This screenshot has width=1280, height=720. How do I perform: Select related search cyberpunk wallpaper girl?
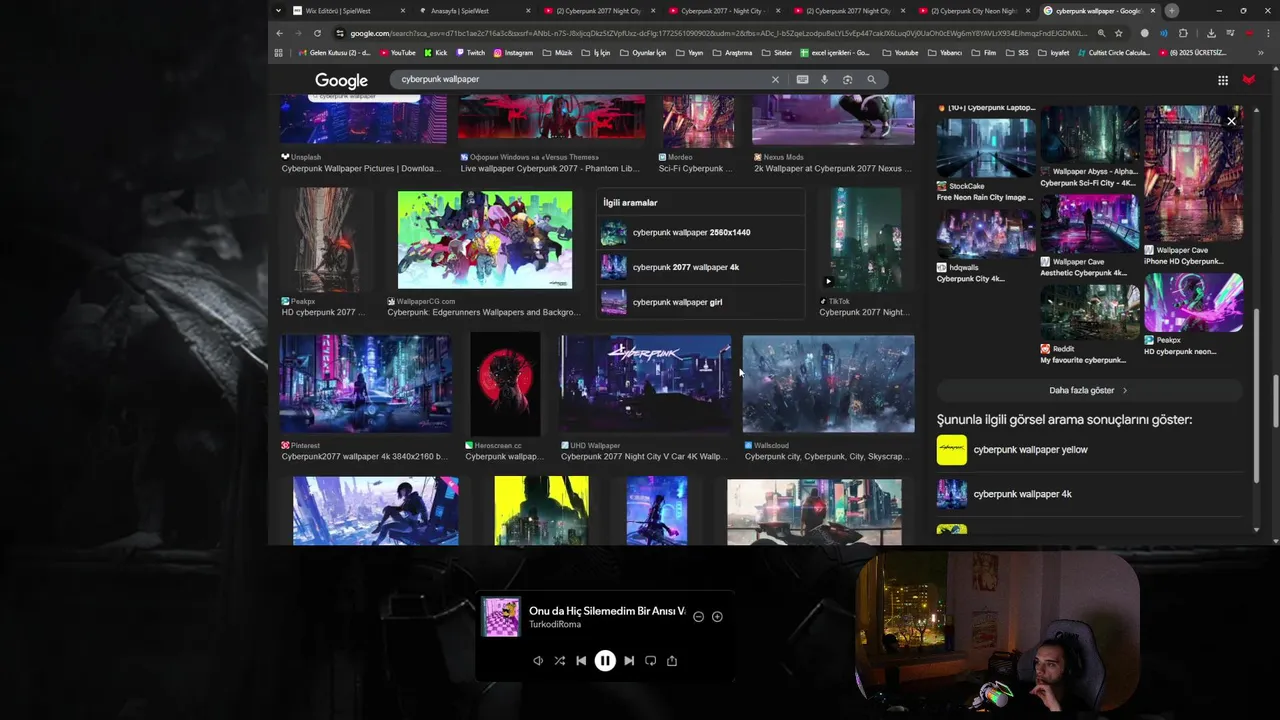(701, 302)
